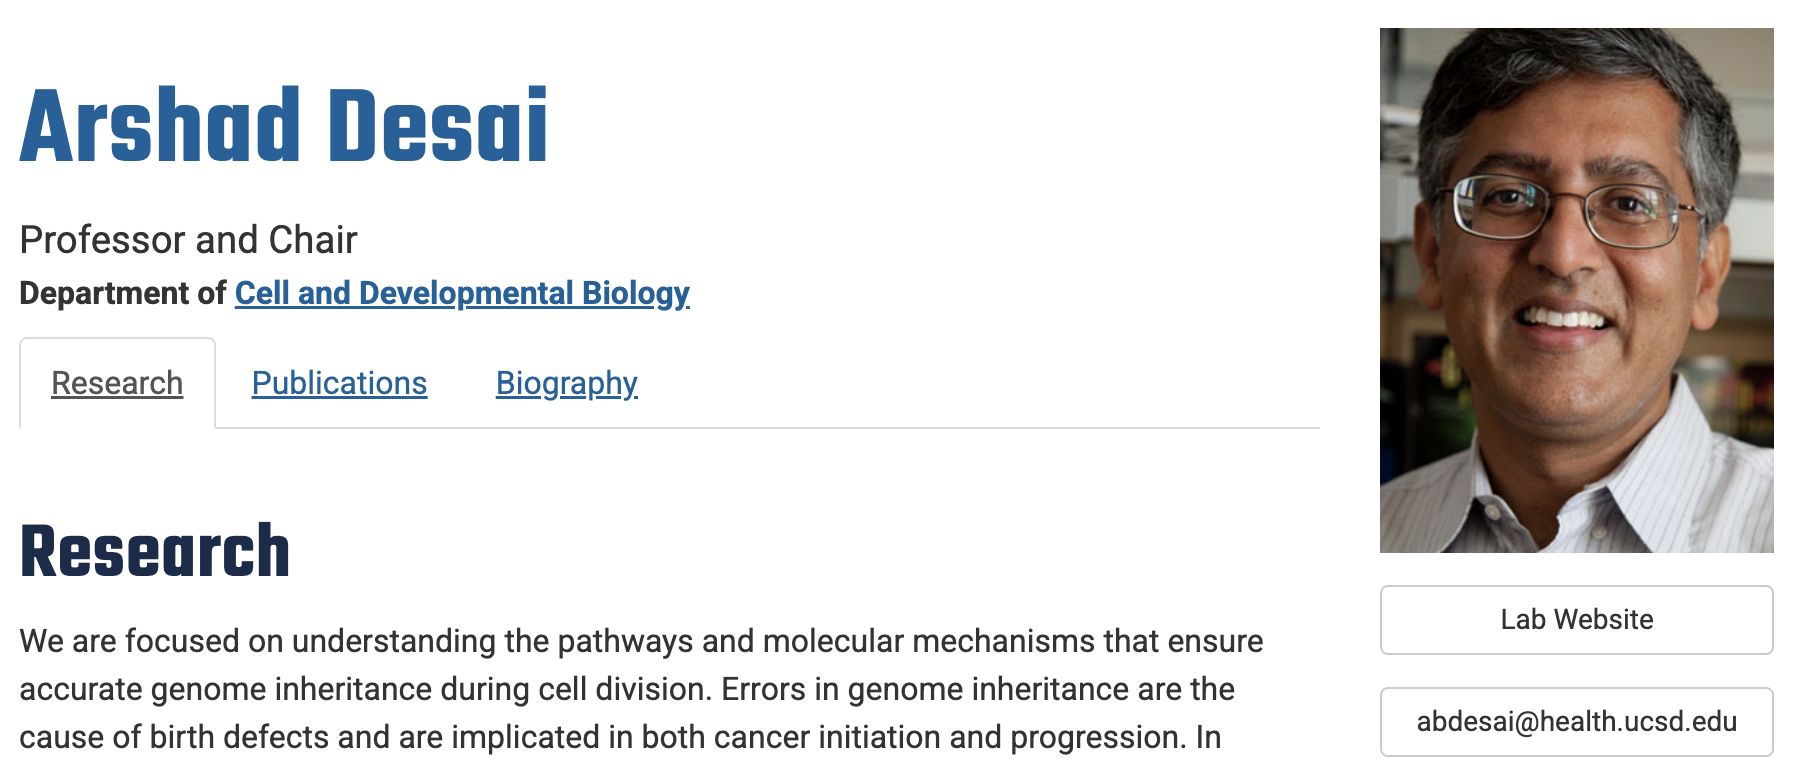The height and width of the screenshot is (768, 1798).
Task: Click the Arshad Desai page heading
Action: tap(284, 125)
